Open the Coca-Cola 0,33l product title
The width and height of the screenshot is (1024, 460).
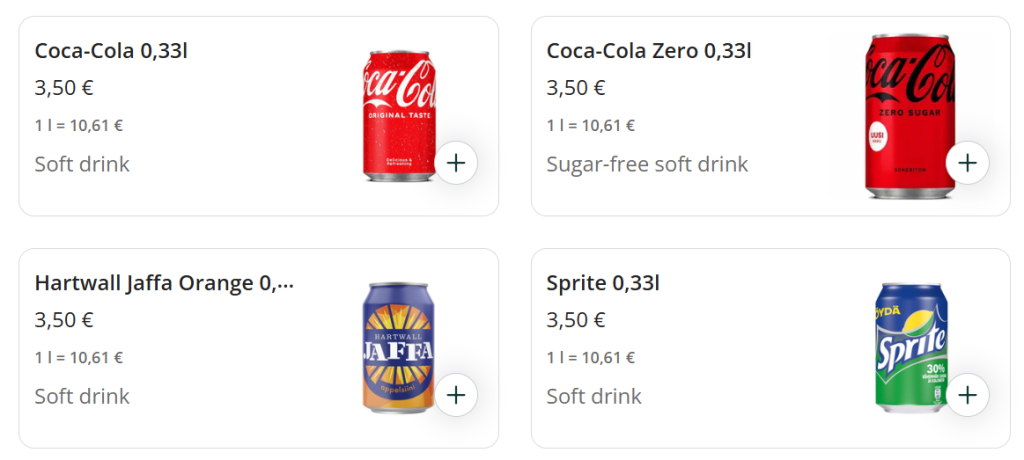[111, 51]
